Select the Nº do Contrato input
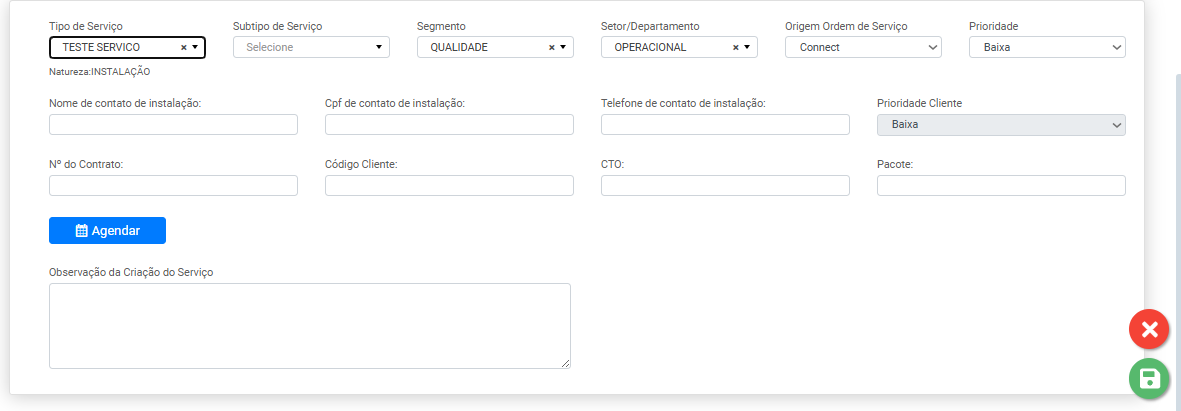This screenshot has height=411, width=1181. [x=173, y=186]
